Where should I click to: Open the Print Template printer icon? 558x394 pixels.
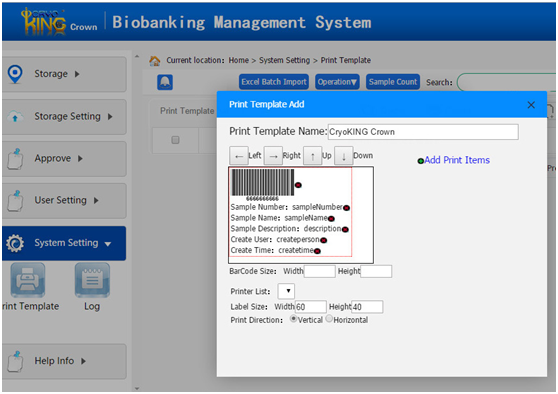pos(28,280)
